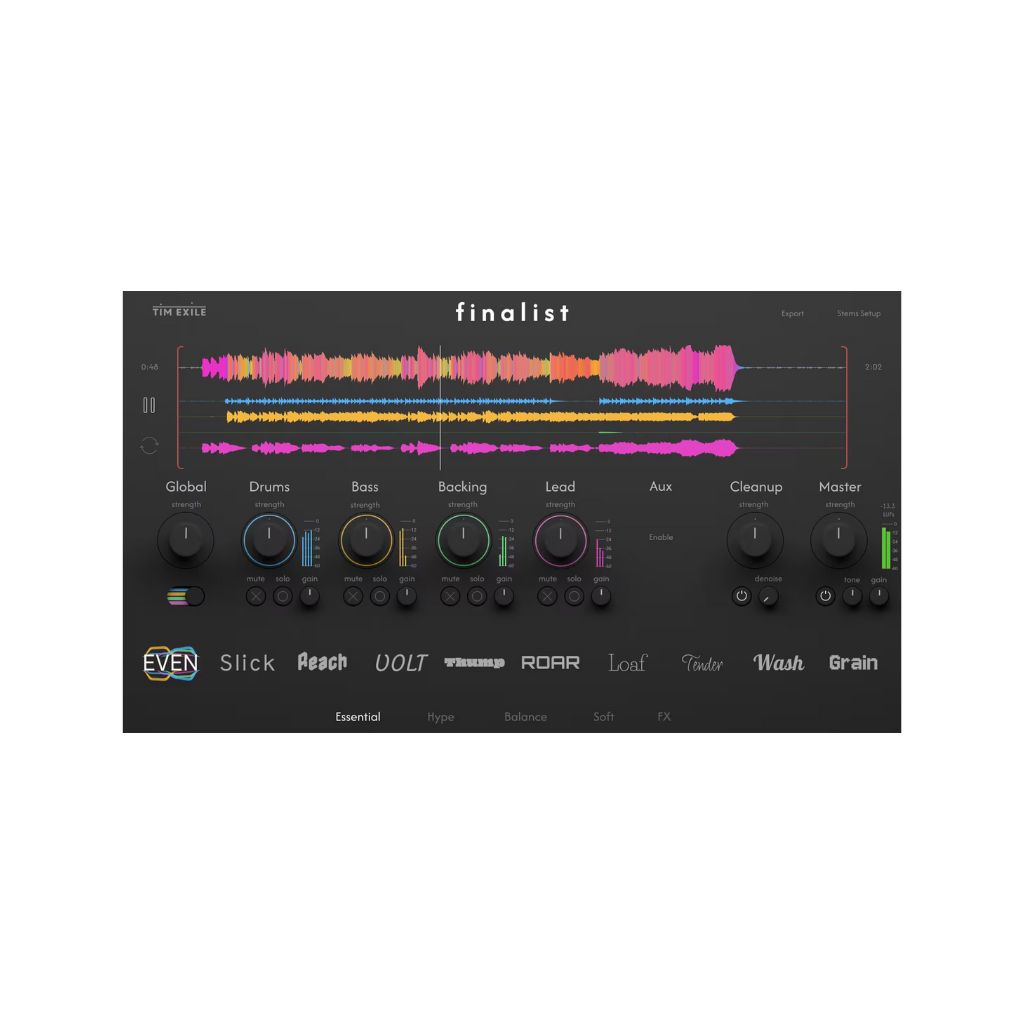Click the 0:48 start time label
The image size is (1024, 1024).
tap(150, 367)
